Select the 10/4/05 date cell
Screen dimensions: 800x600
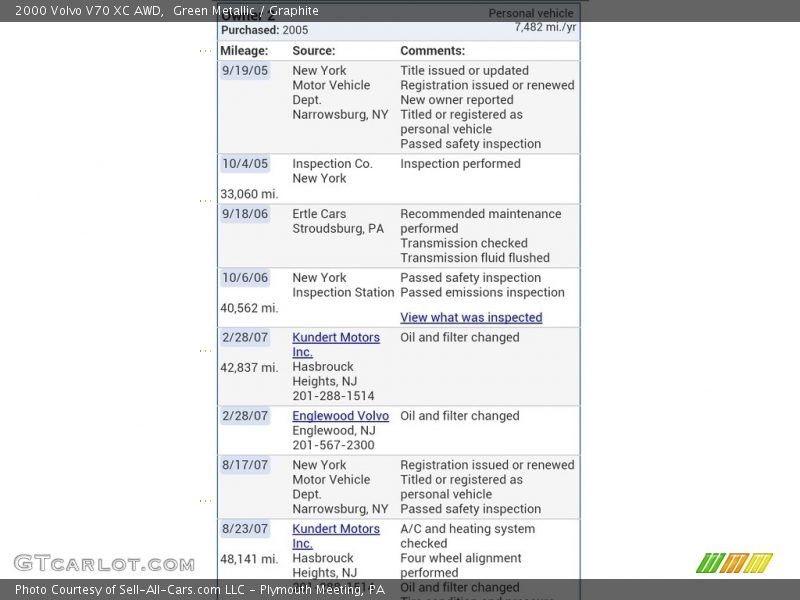(245, 164)
